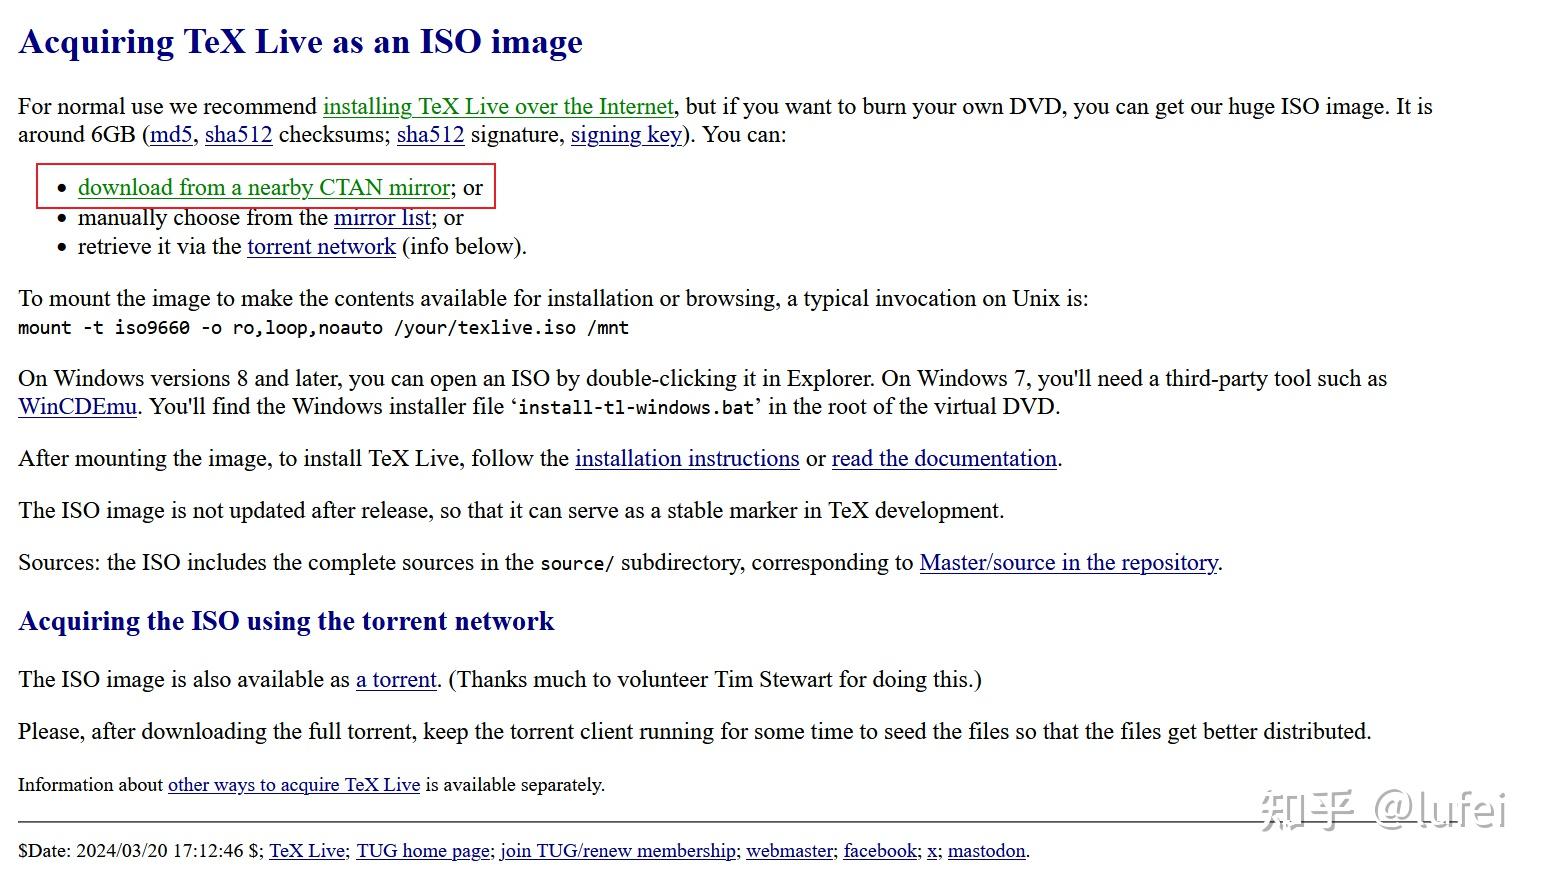Open the torrent network link
This screenshot has height=873, width=1546.
pos(321,247)
